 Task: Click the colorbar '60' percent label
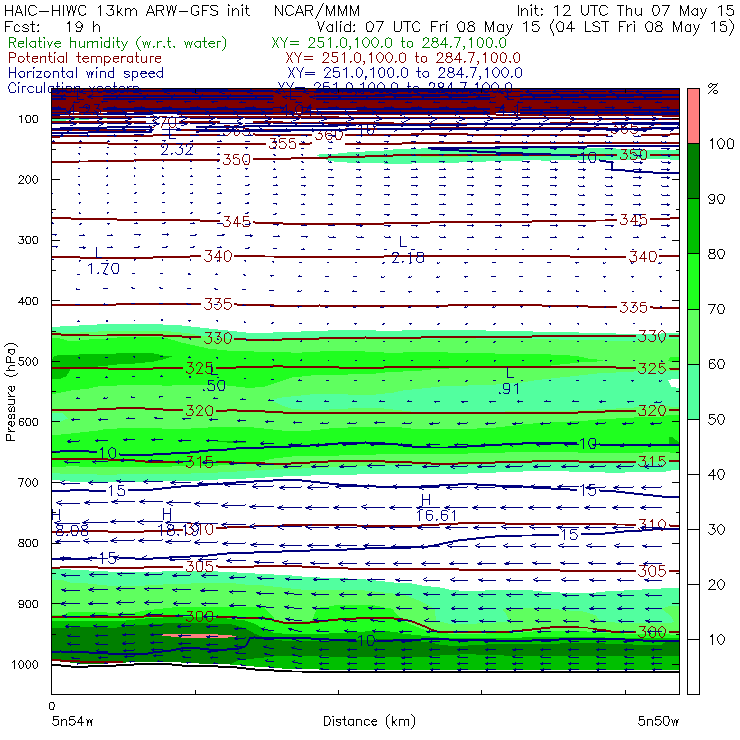[716, 364]
